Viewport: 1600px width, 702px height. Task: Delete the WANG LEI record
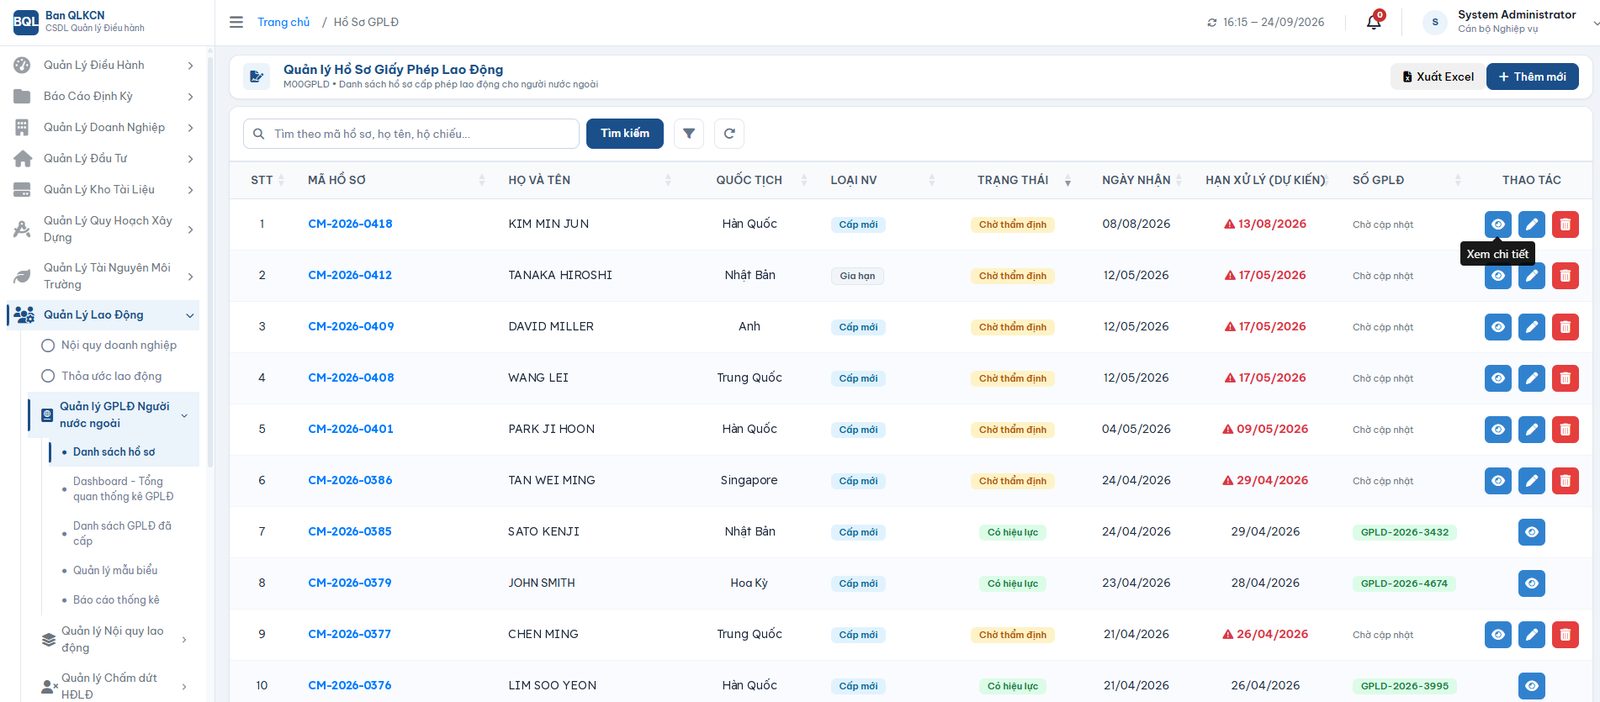point(1566,378)
